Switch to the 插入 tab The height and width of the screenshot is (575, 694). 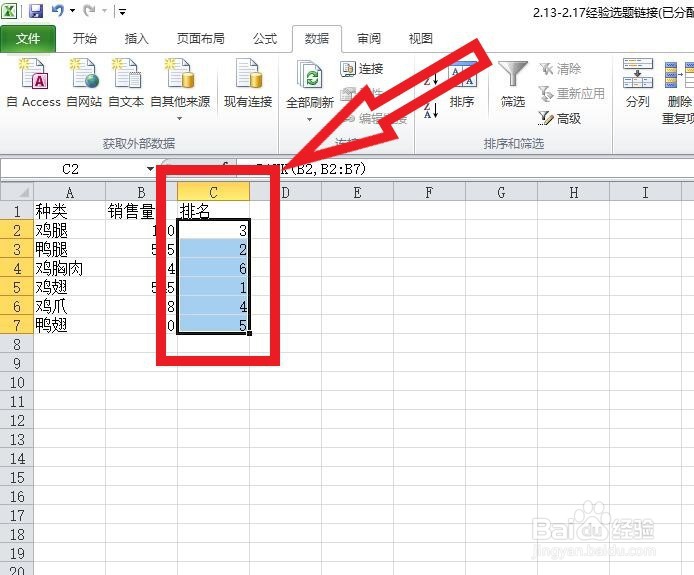136,39
